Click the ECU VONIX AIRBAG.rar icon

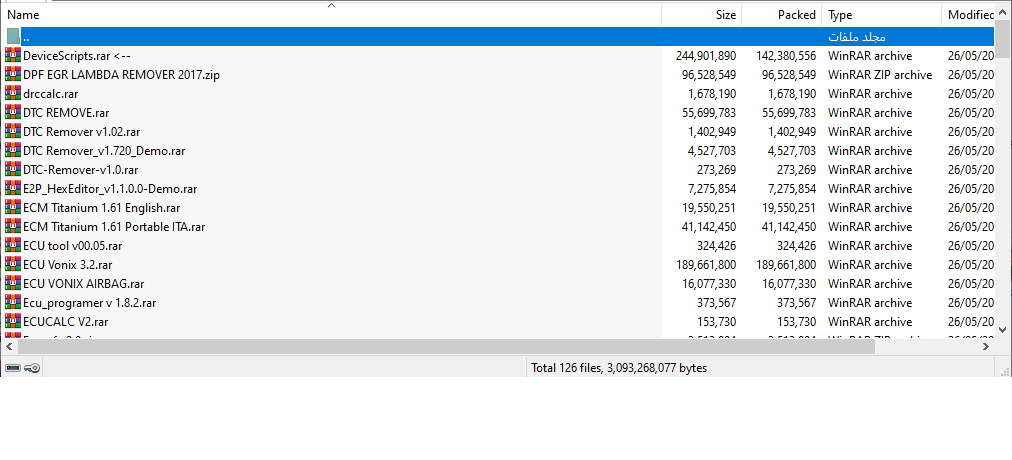[x=13, y=284]
